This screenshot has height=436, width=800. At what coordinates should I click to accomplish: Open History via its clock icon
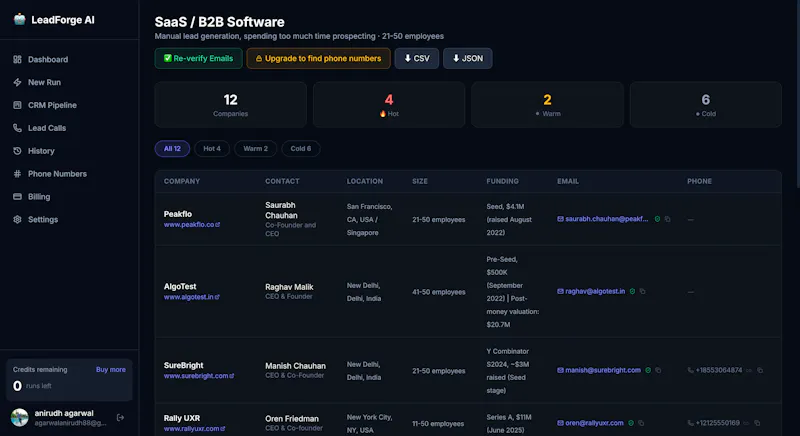pos(17,151)
